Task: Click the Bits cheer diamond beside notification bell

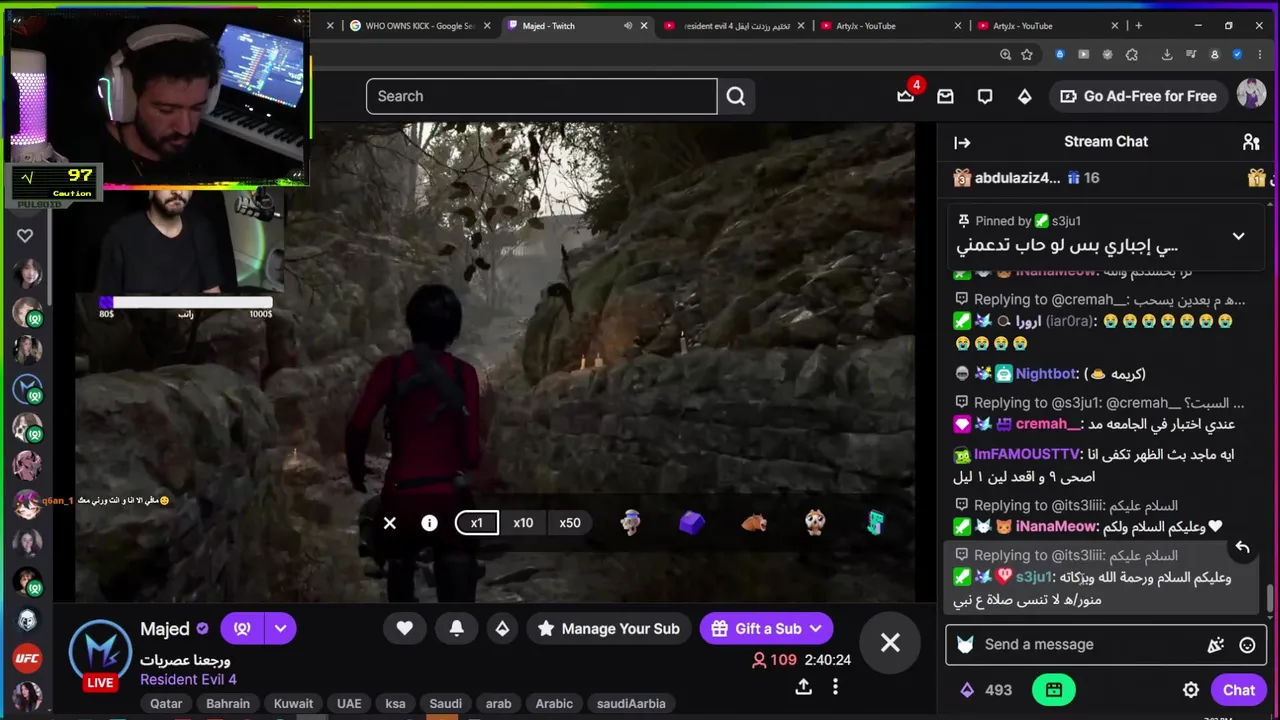Action: pos(502,628)
